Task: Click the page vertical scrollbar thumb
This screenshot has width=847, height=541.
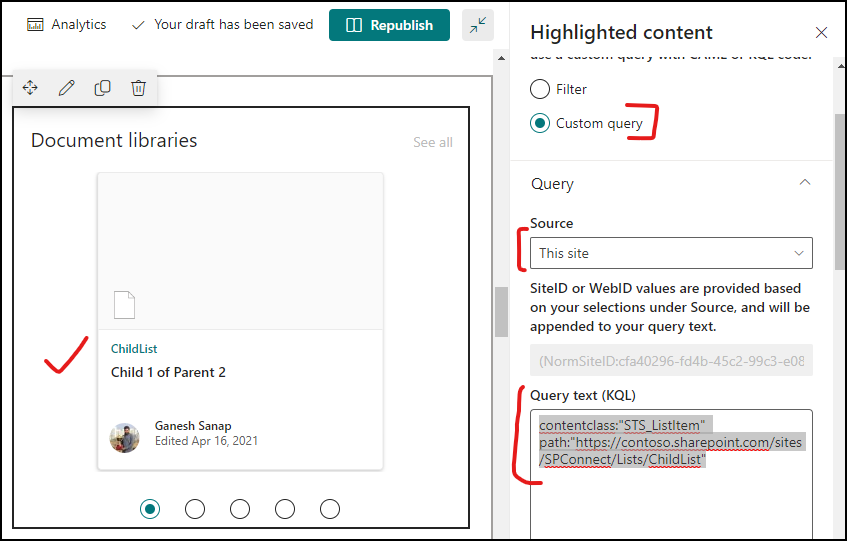Action: tap(501, 312)
